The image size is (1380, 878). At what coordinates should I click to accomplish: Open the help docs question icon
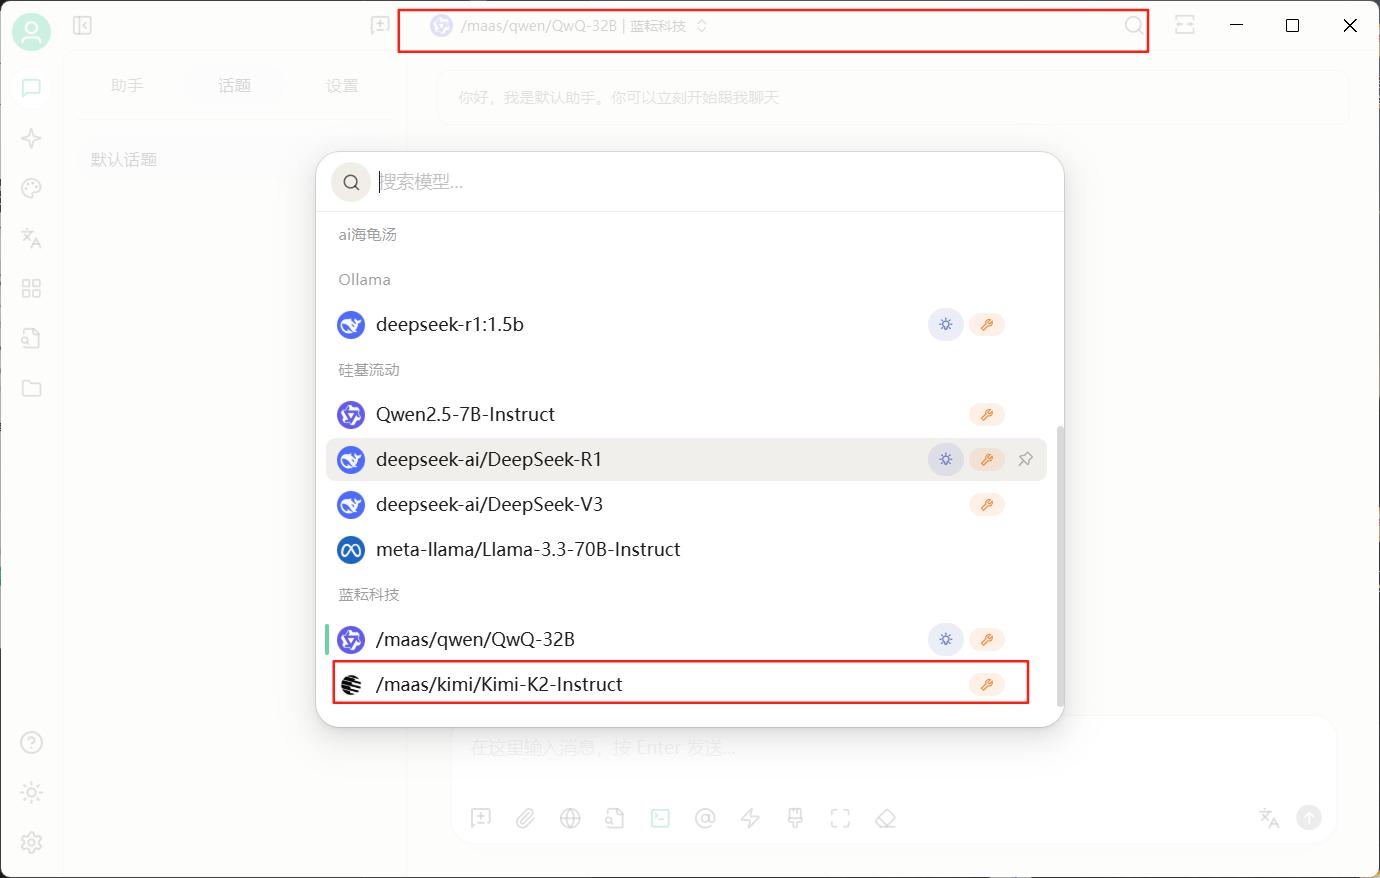pyautogui.click(x=31, y=742)
